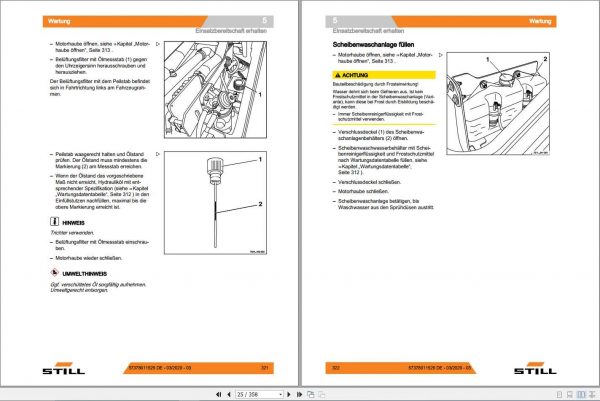Open the page number dropdown arrow

[x=281, y=394]
